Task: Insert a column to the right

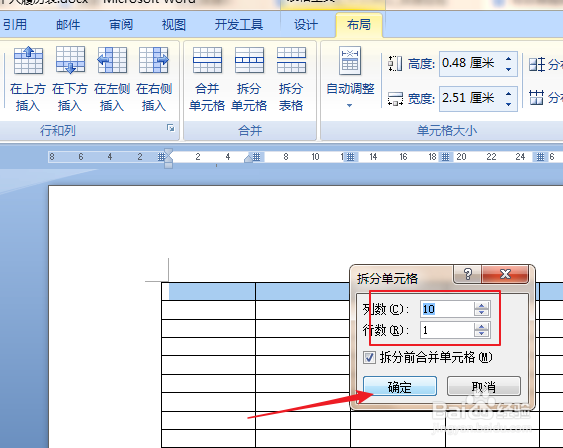Action: tap(154, 79)
